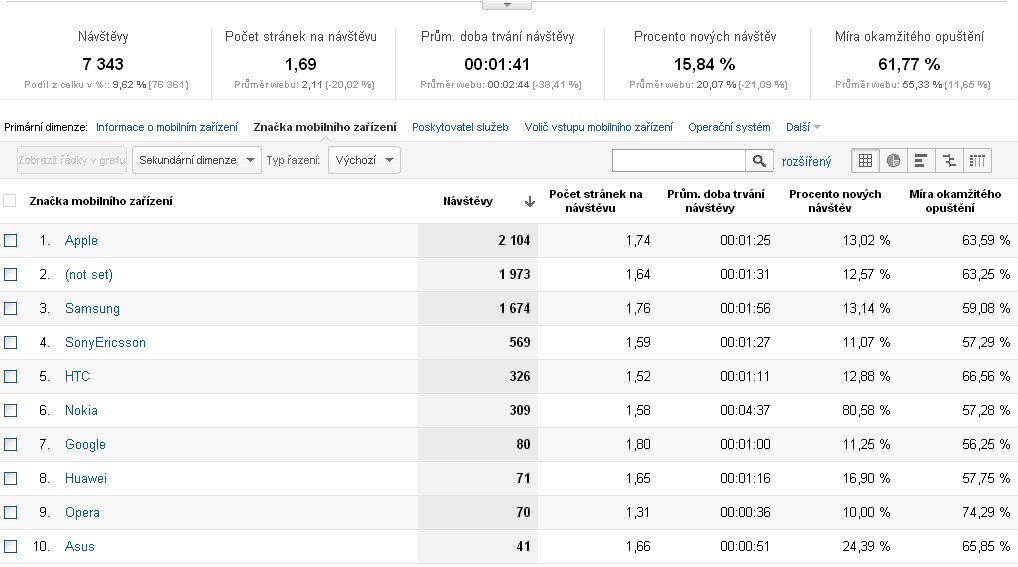Image resolution: width=1018 pixels, height=567 pixels.
Task: Click the search magnifier button
Action: (759, 160)
